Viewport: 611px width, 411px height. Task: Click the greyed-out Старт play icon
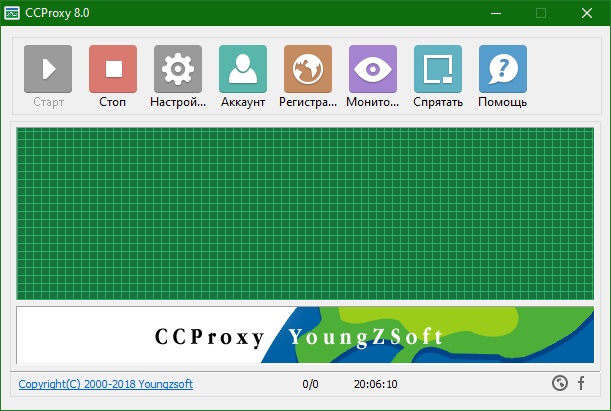[48, 69]
